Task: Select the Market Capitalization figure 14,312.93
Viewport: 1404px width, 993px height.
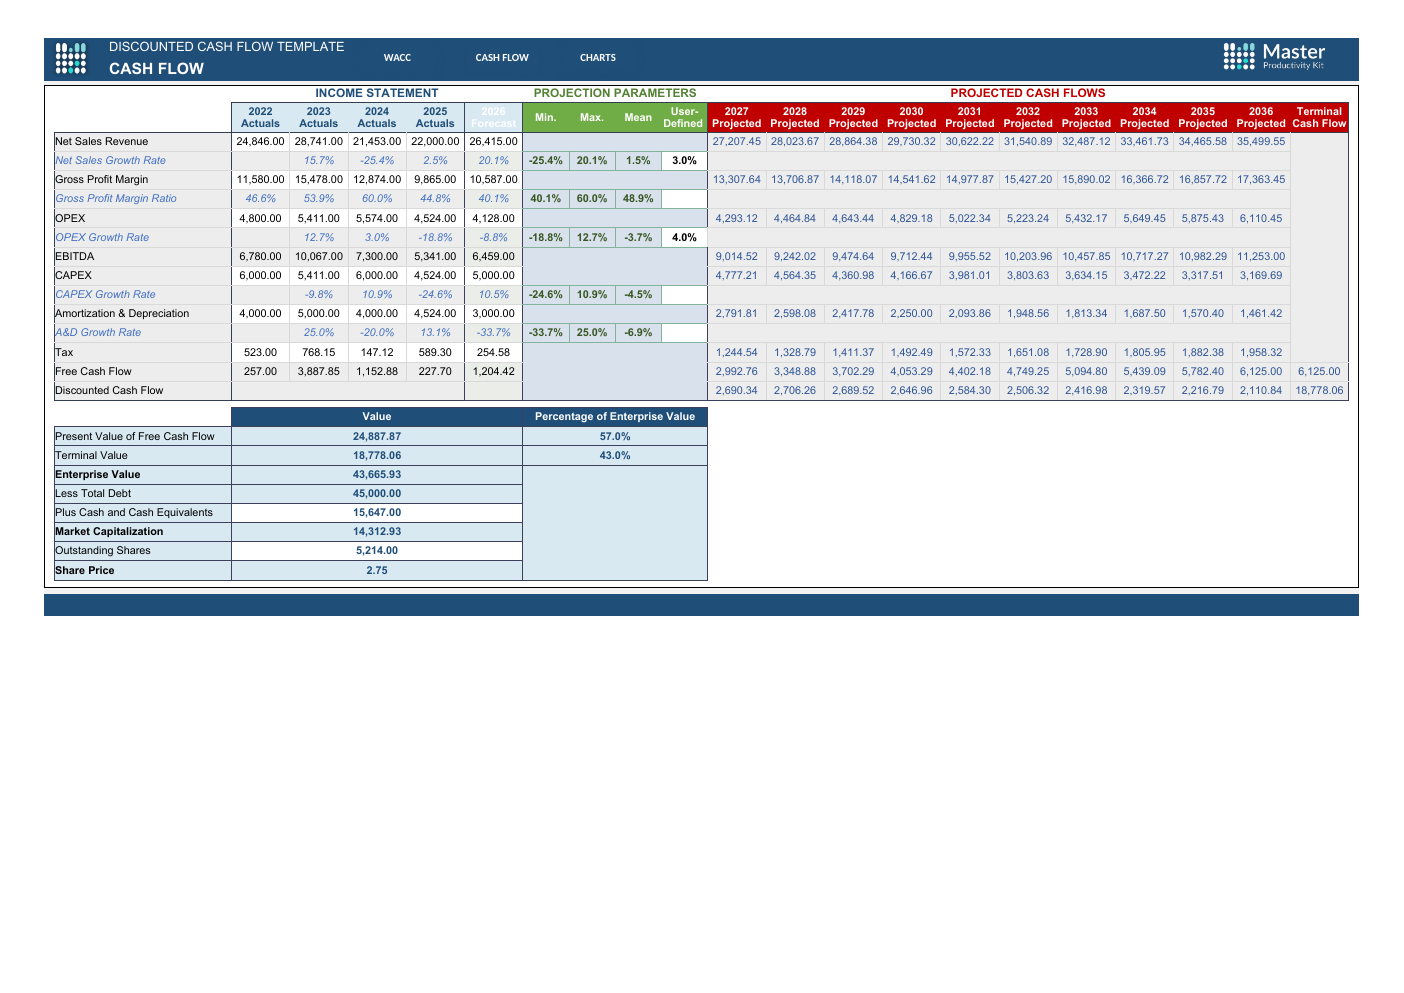Action: click(377, 532)
